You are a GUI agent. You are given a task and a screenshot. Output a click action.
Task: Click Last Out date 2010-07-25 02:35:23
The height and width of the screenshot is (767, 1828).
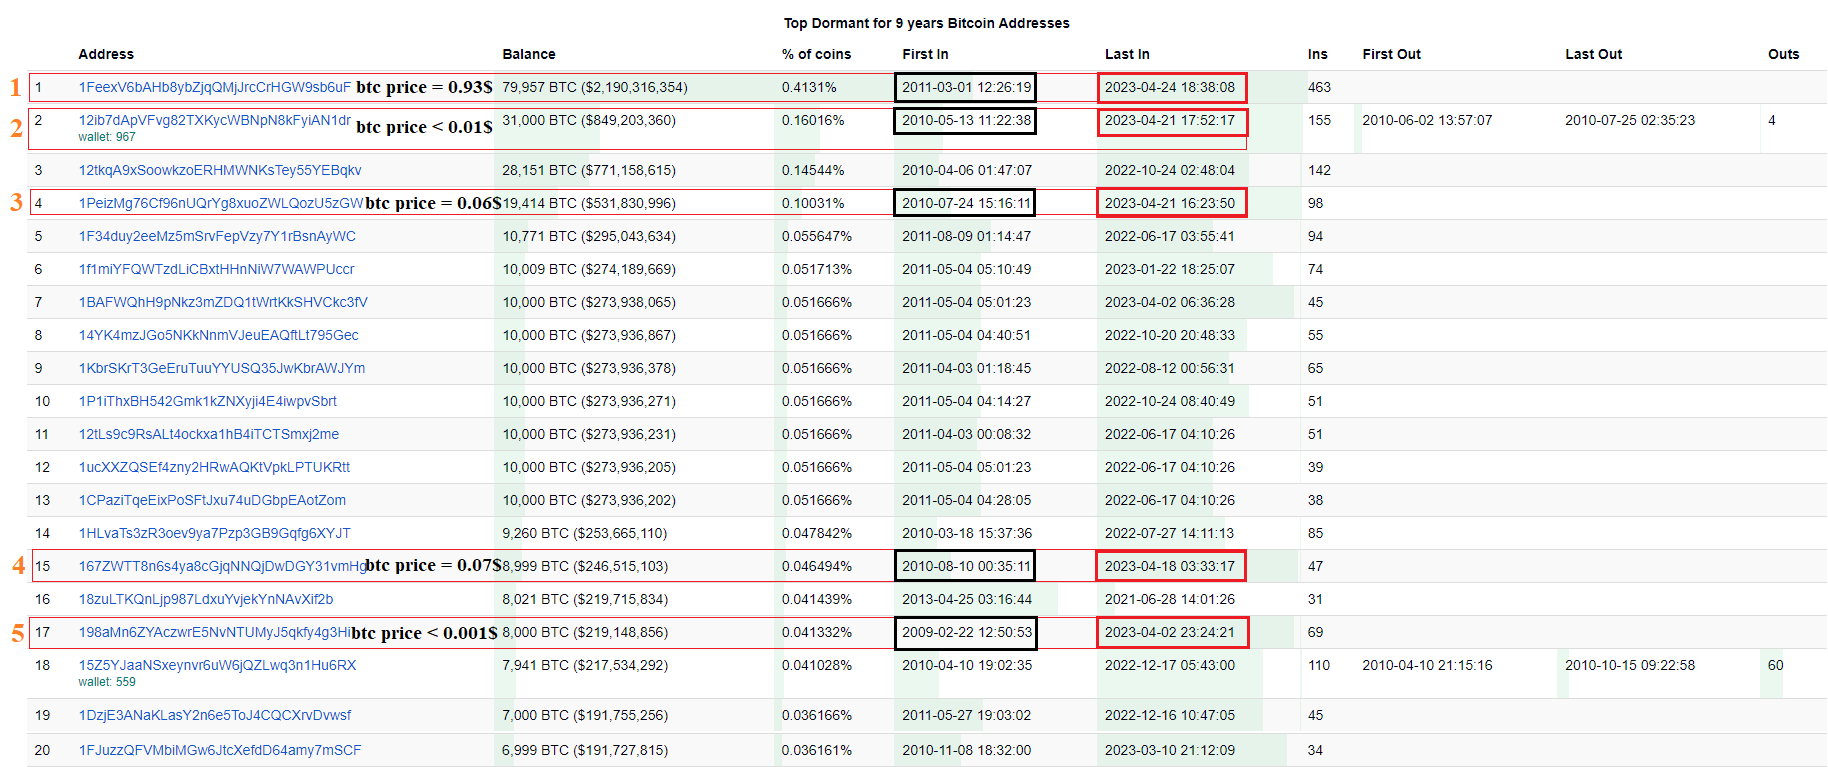[1630, 120]
